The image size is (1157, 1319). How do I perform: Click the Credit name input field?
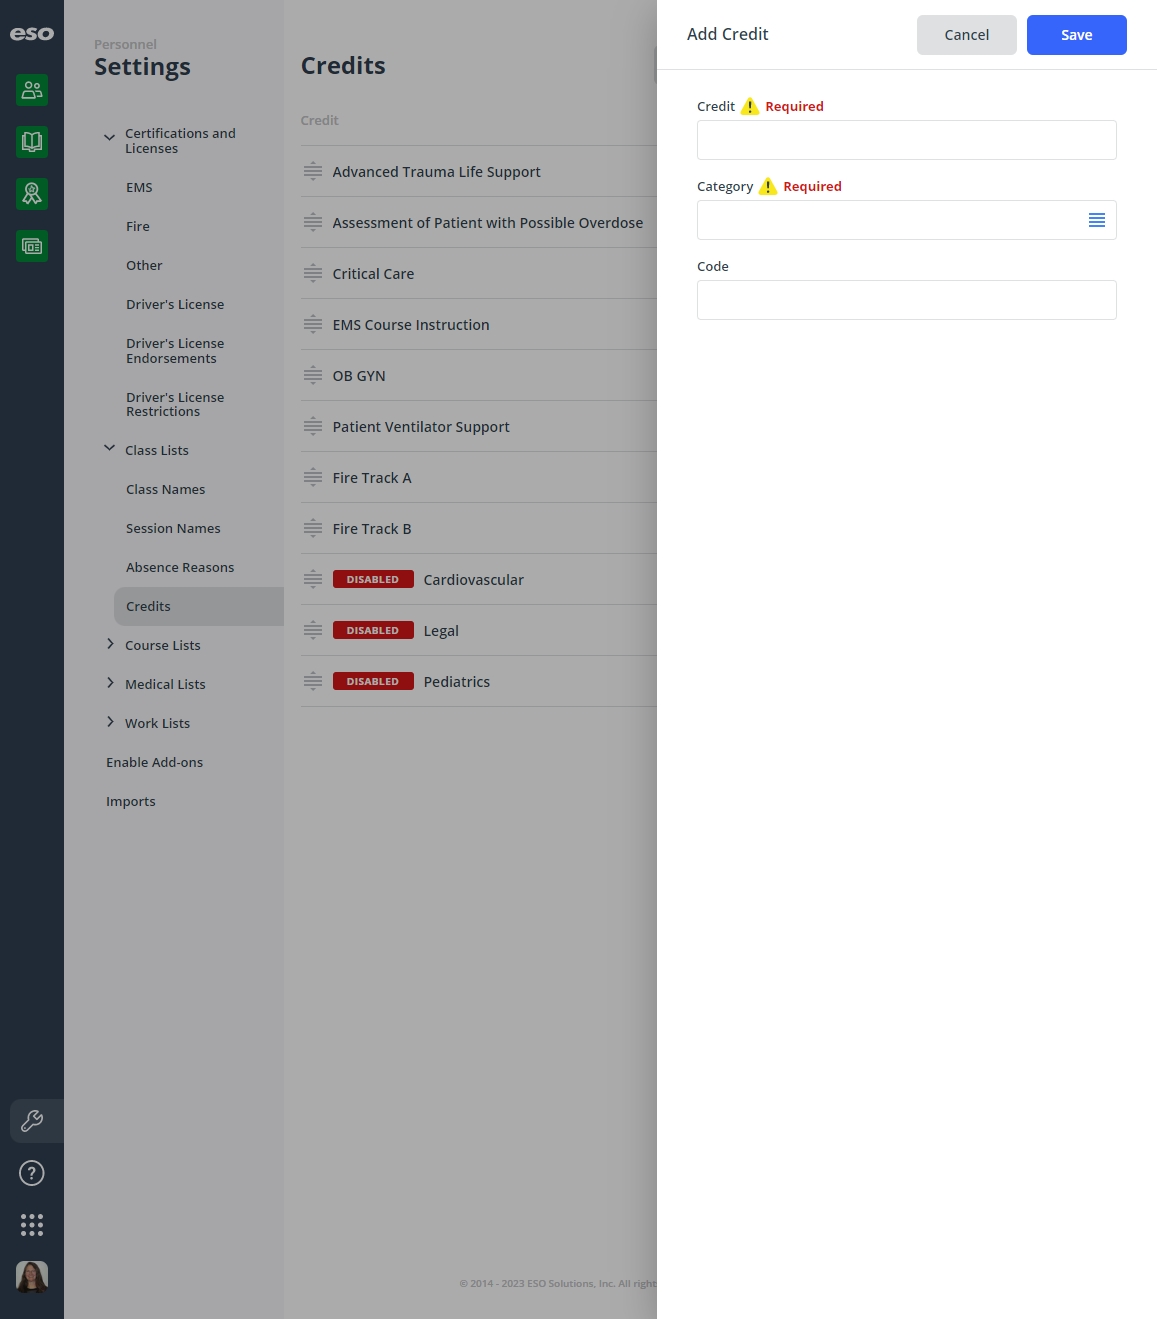click(907, 140)
